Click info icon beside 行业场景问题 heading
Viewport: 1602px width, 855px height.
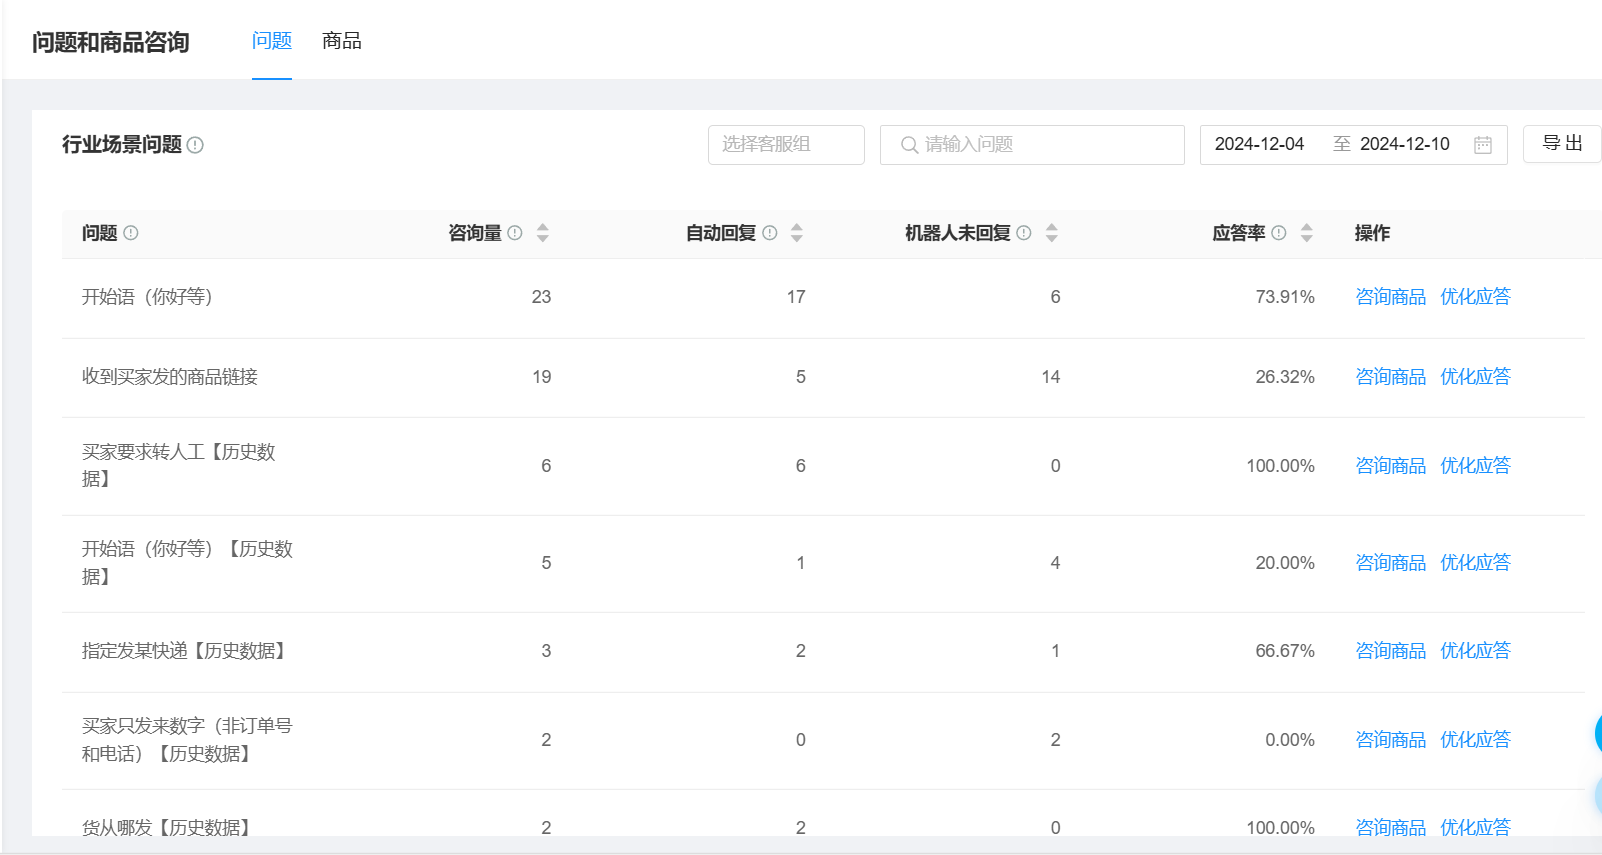tap(195, 145)
